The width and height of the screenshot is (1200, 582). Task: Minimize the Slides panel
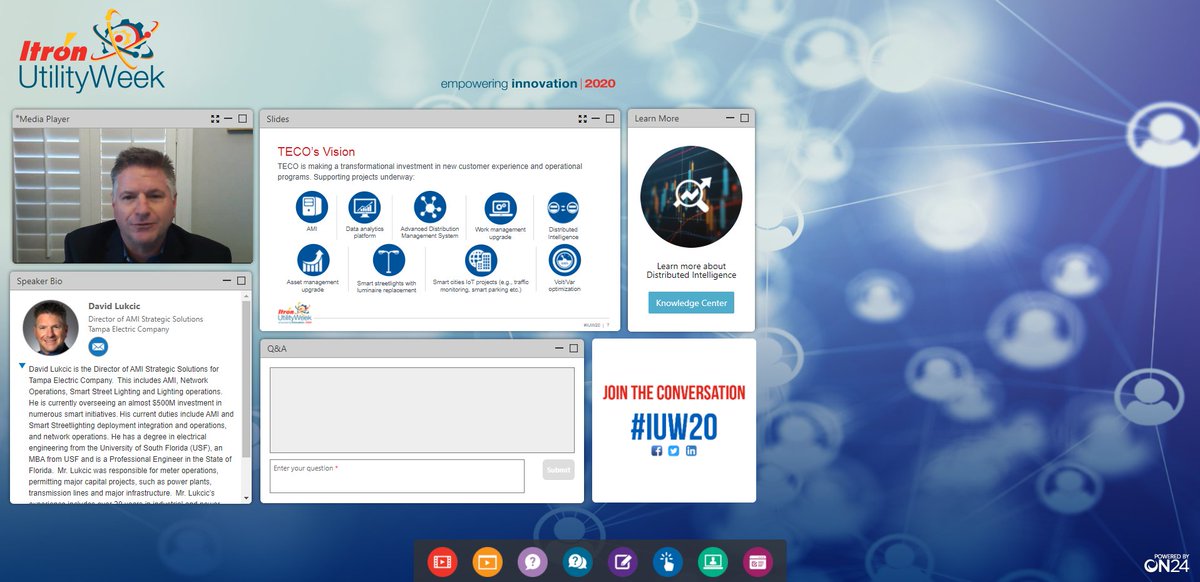596,118
